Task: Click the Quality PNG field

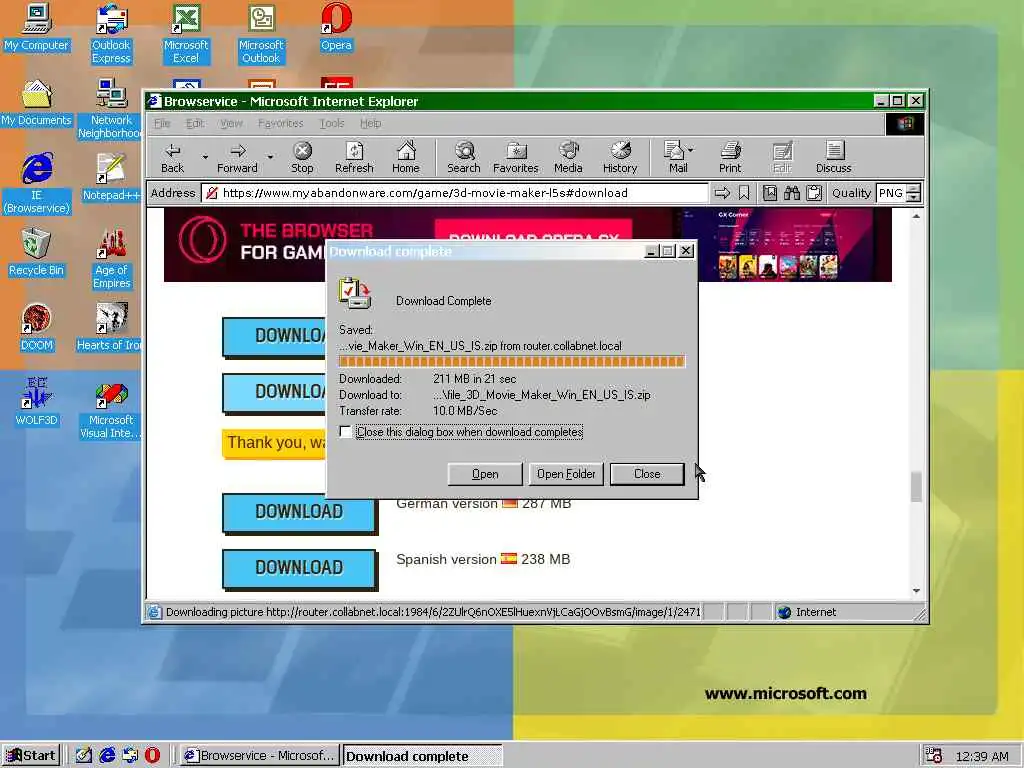Action: click(x=891, y=193)
